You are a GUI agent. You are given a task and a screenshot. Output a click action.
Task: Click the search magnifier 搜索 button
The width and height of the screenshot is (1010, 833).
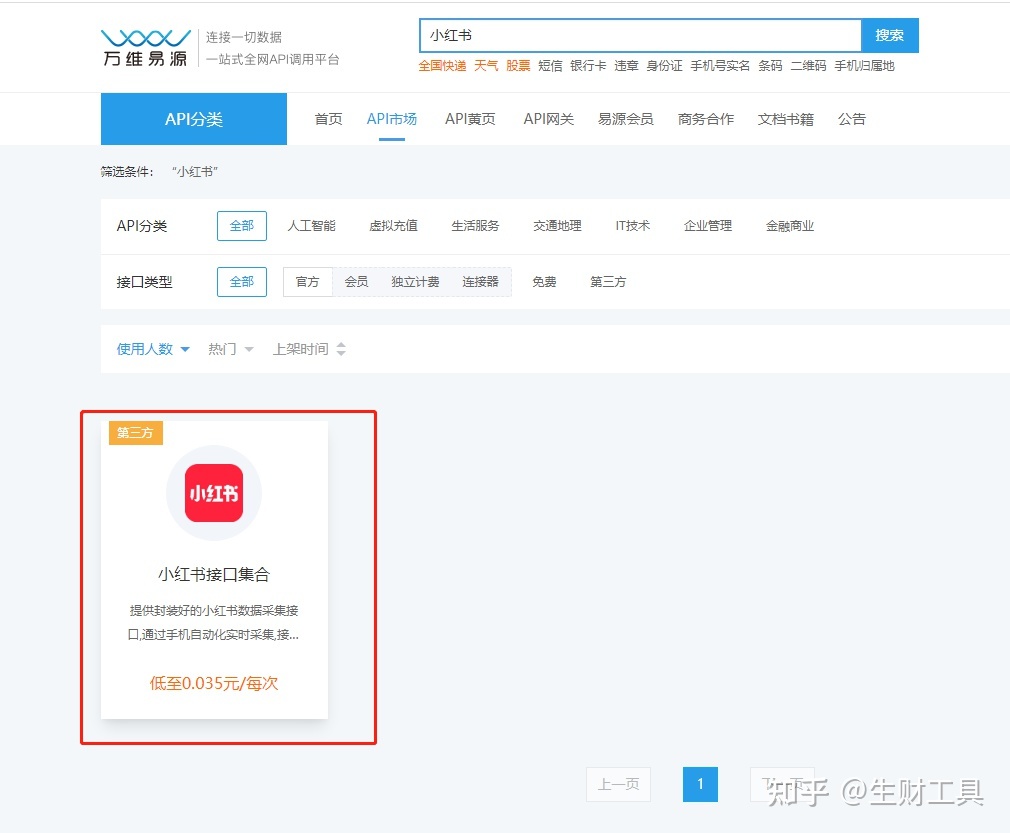tap(889, 34)
